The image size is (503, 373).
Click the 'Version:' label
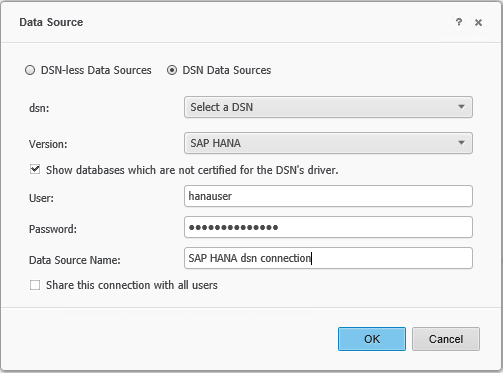48,144
